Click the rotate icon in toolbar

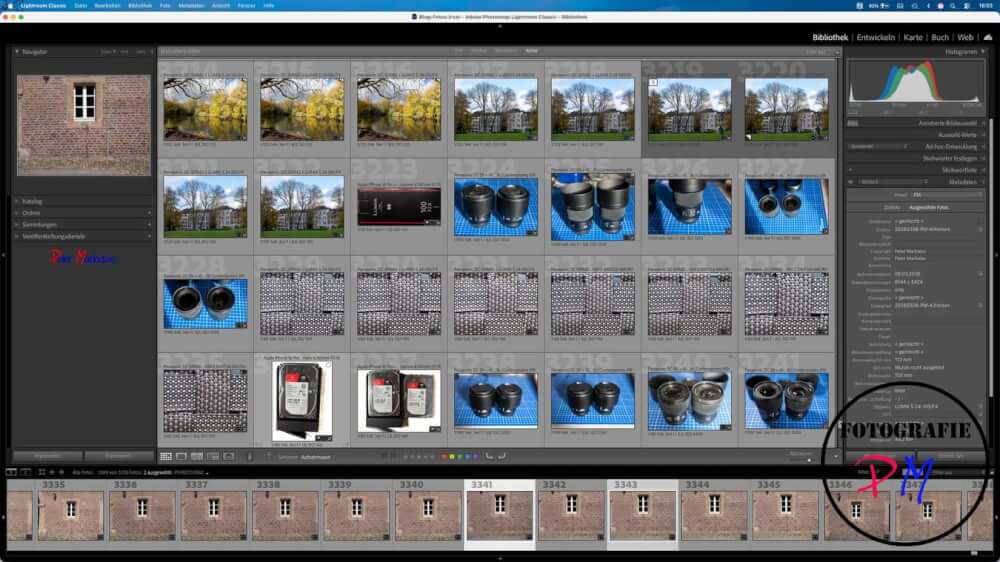[488, 456]
